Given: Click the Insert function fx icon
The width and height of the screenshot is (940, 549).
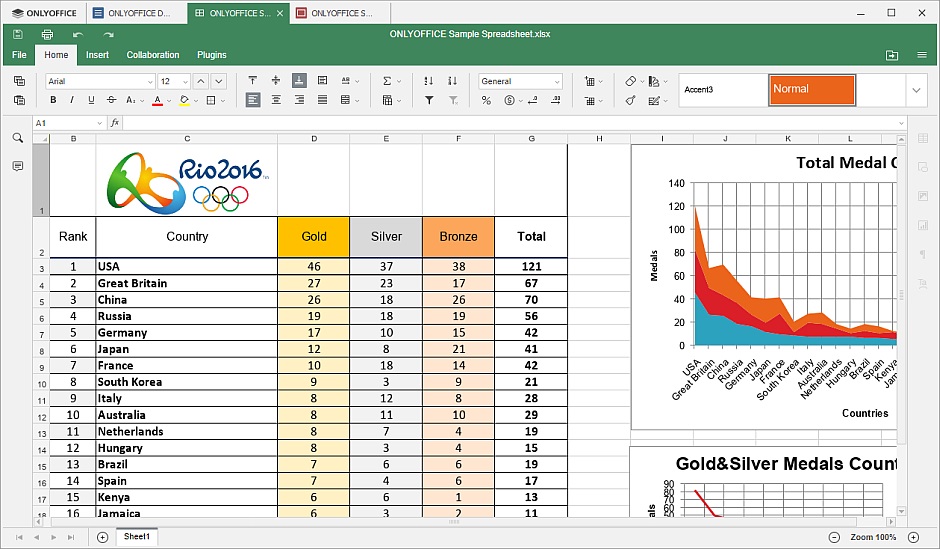Looking at the screenshot, I should (x=115, y=123).
